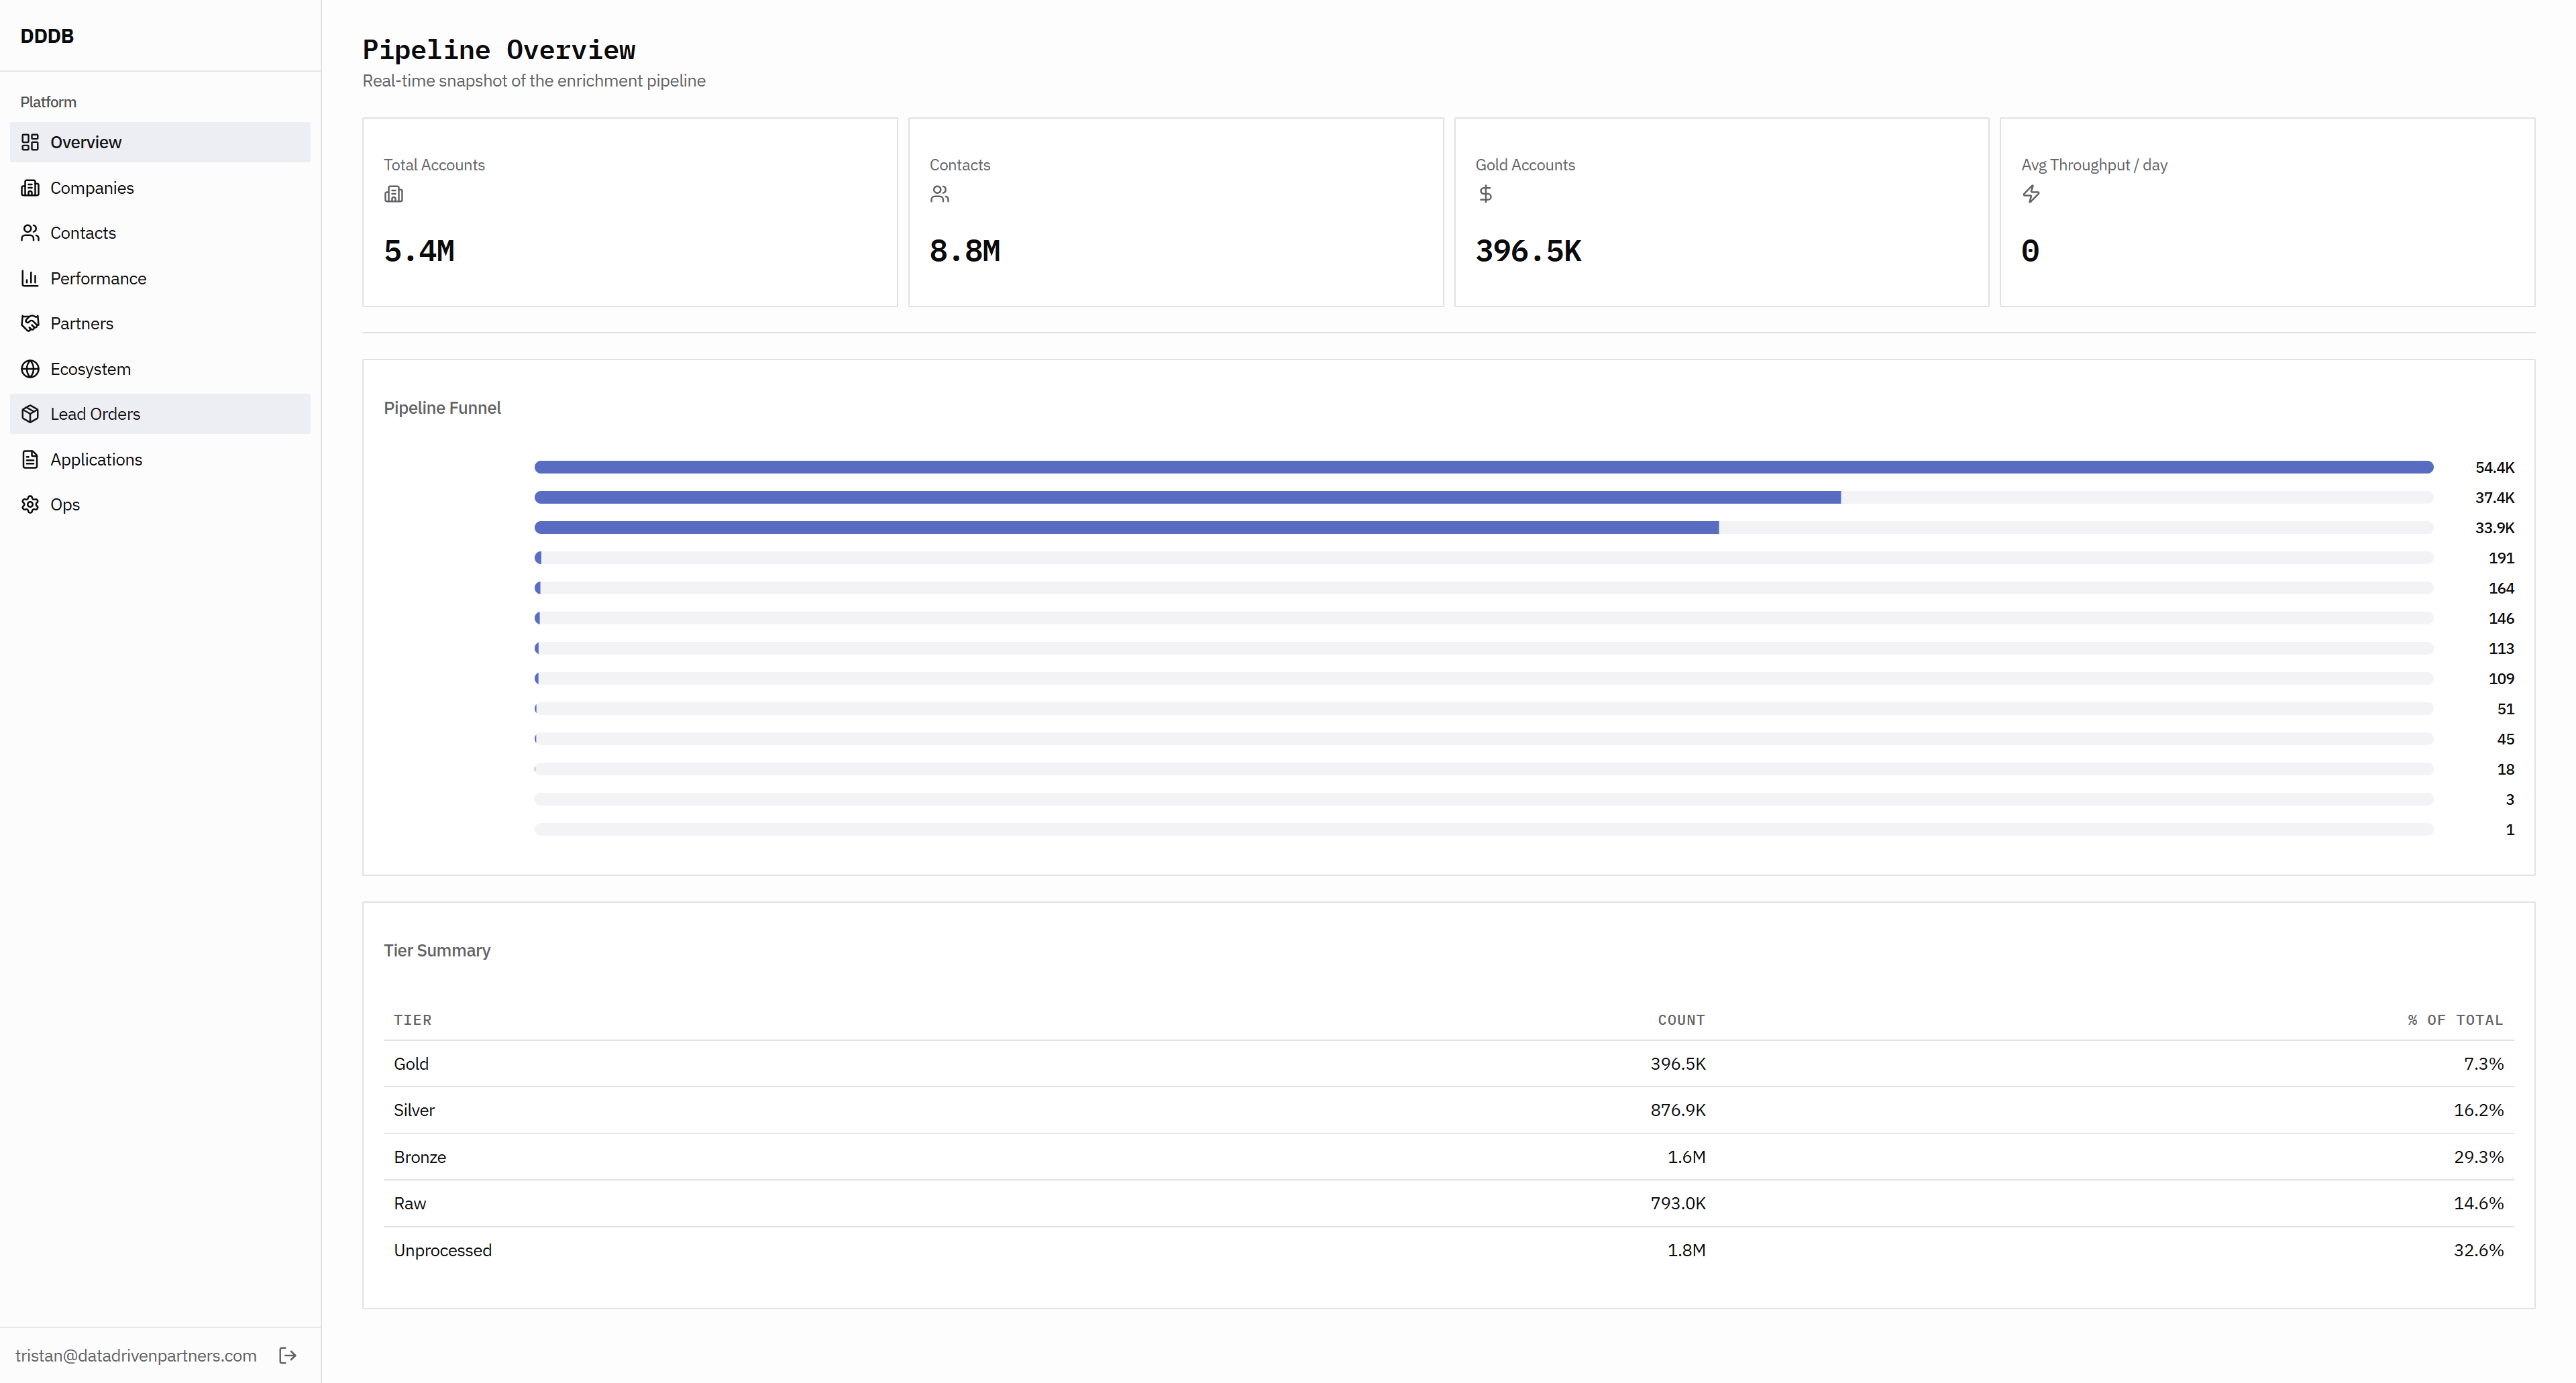Click the tristan@datadrivenpartners.com account label

(x=136, y=1355)
